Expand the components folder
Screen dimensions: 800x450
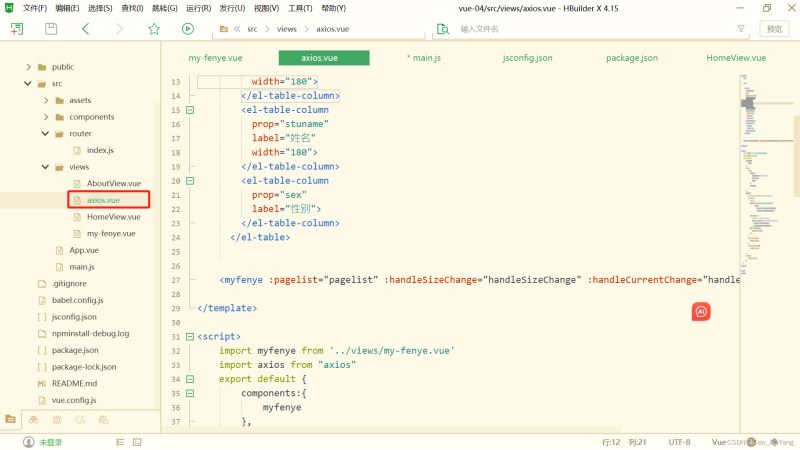coord(46,117)
